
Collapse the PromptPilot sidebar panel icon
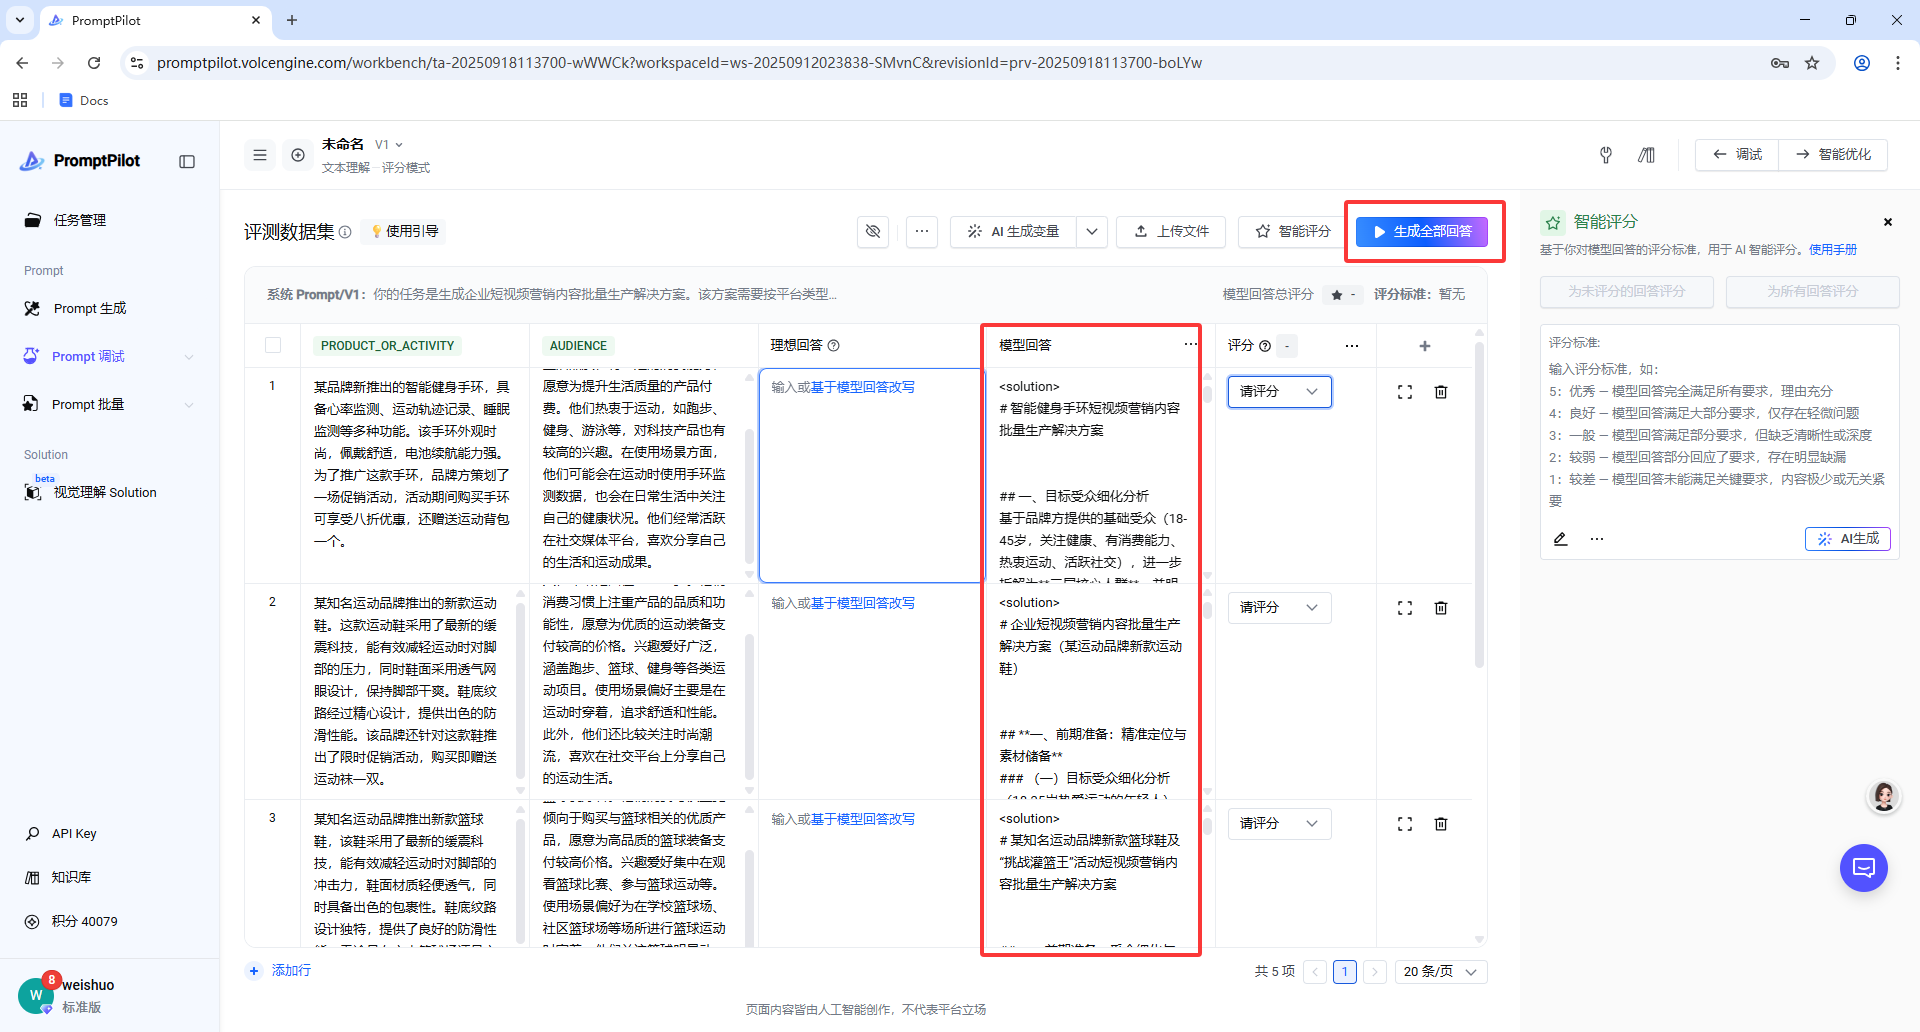coord(187,162)
